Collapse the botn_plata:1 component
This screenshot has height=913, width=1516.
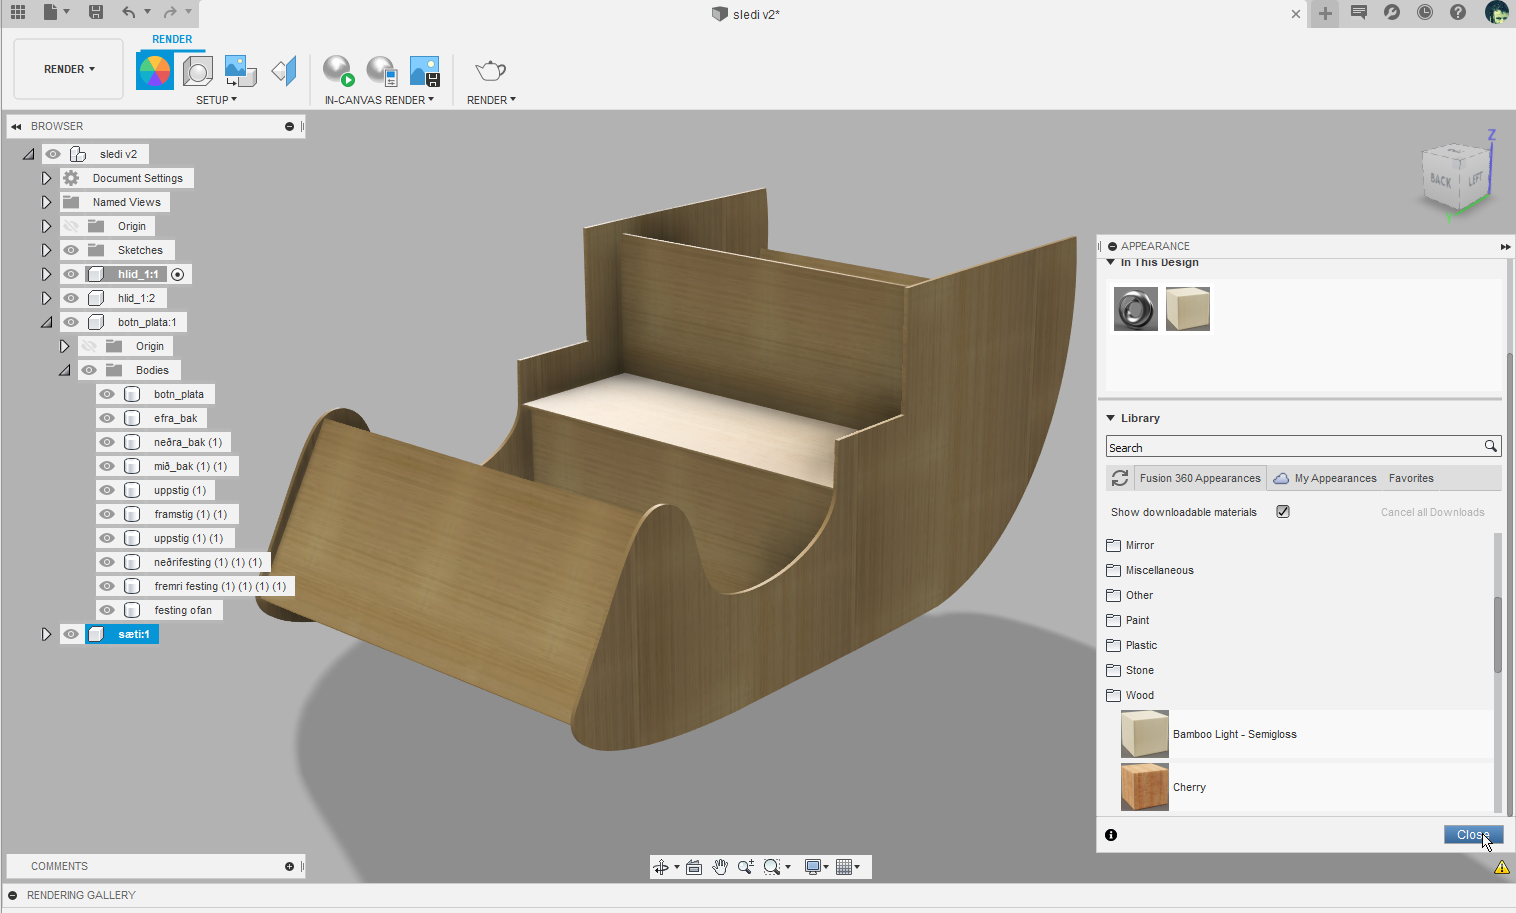pos(46,322)
